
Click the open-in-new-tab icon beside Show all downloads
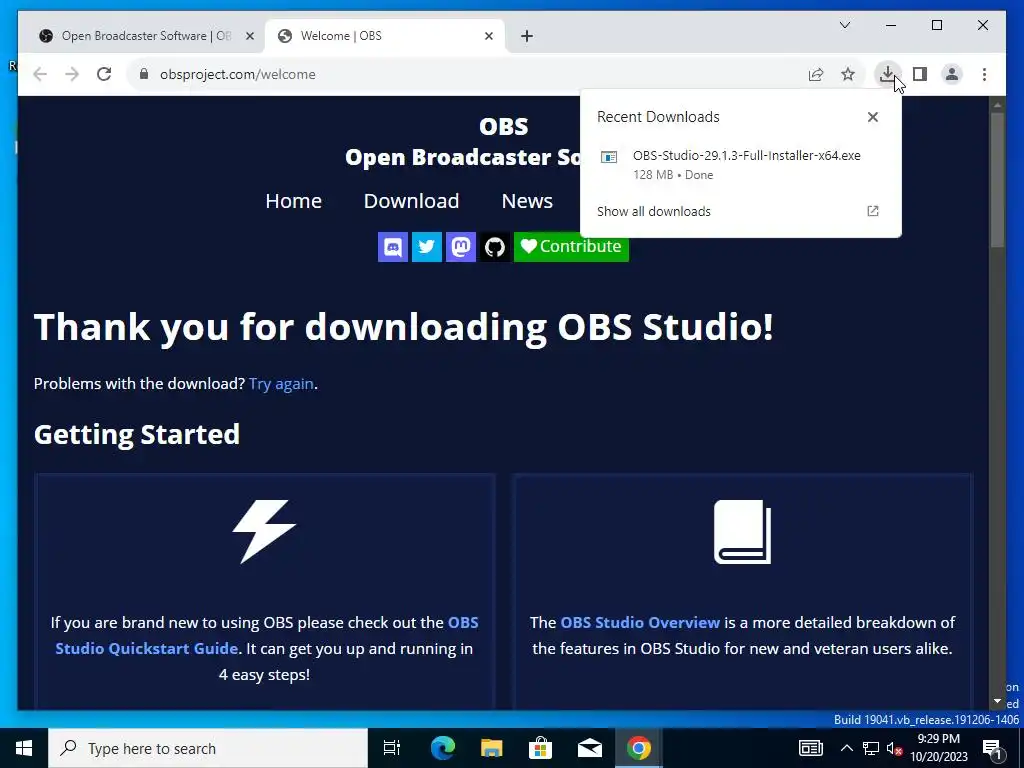point(872,211)
